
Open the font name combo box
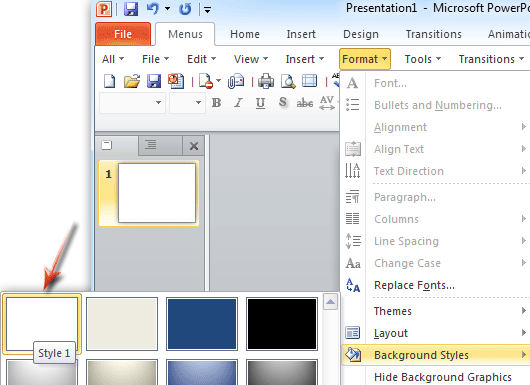click(132, 102)
